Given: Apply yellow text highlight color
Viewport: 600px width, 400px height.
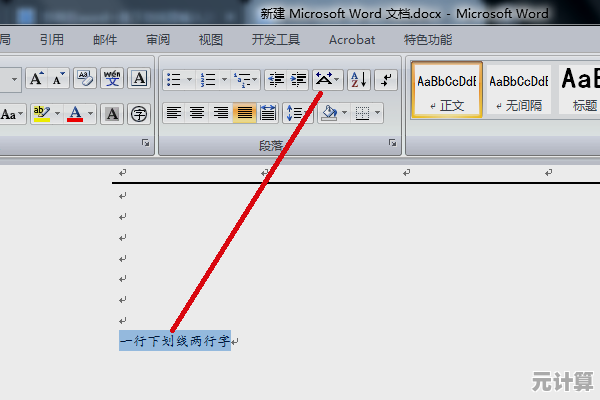Looking at the screenshot, I should [42, 114].
